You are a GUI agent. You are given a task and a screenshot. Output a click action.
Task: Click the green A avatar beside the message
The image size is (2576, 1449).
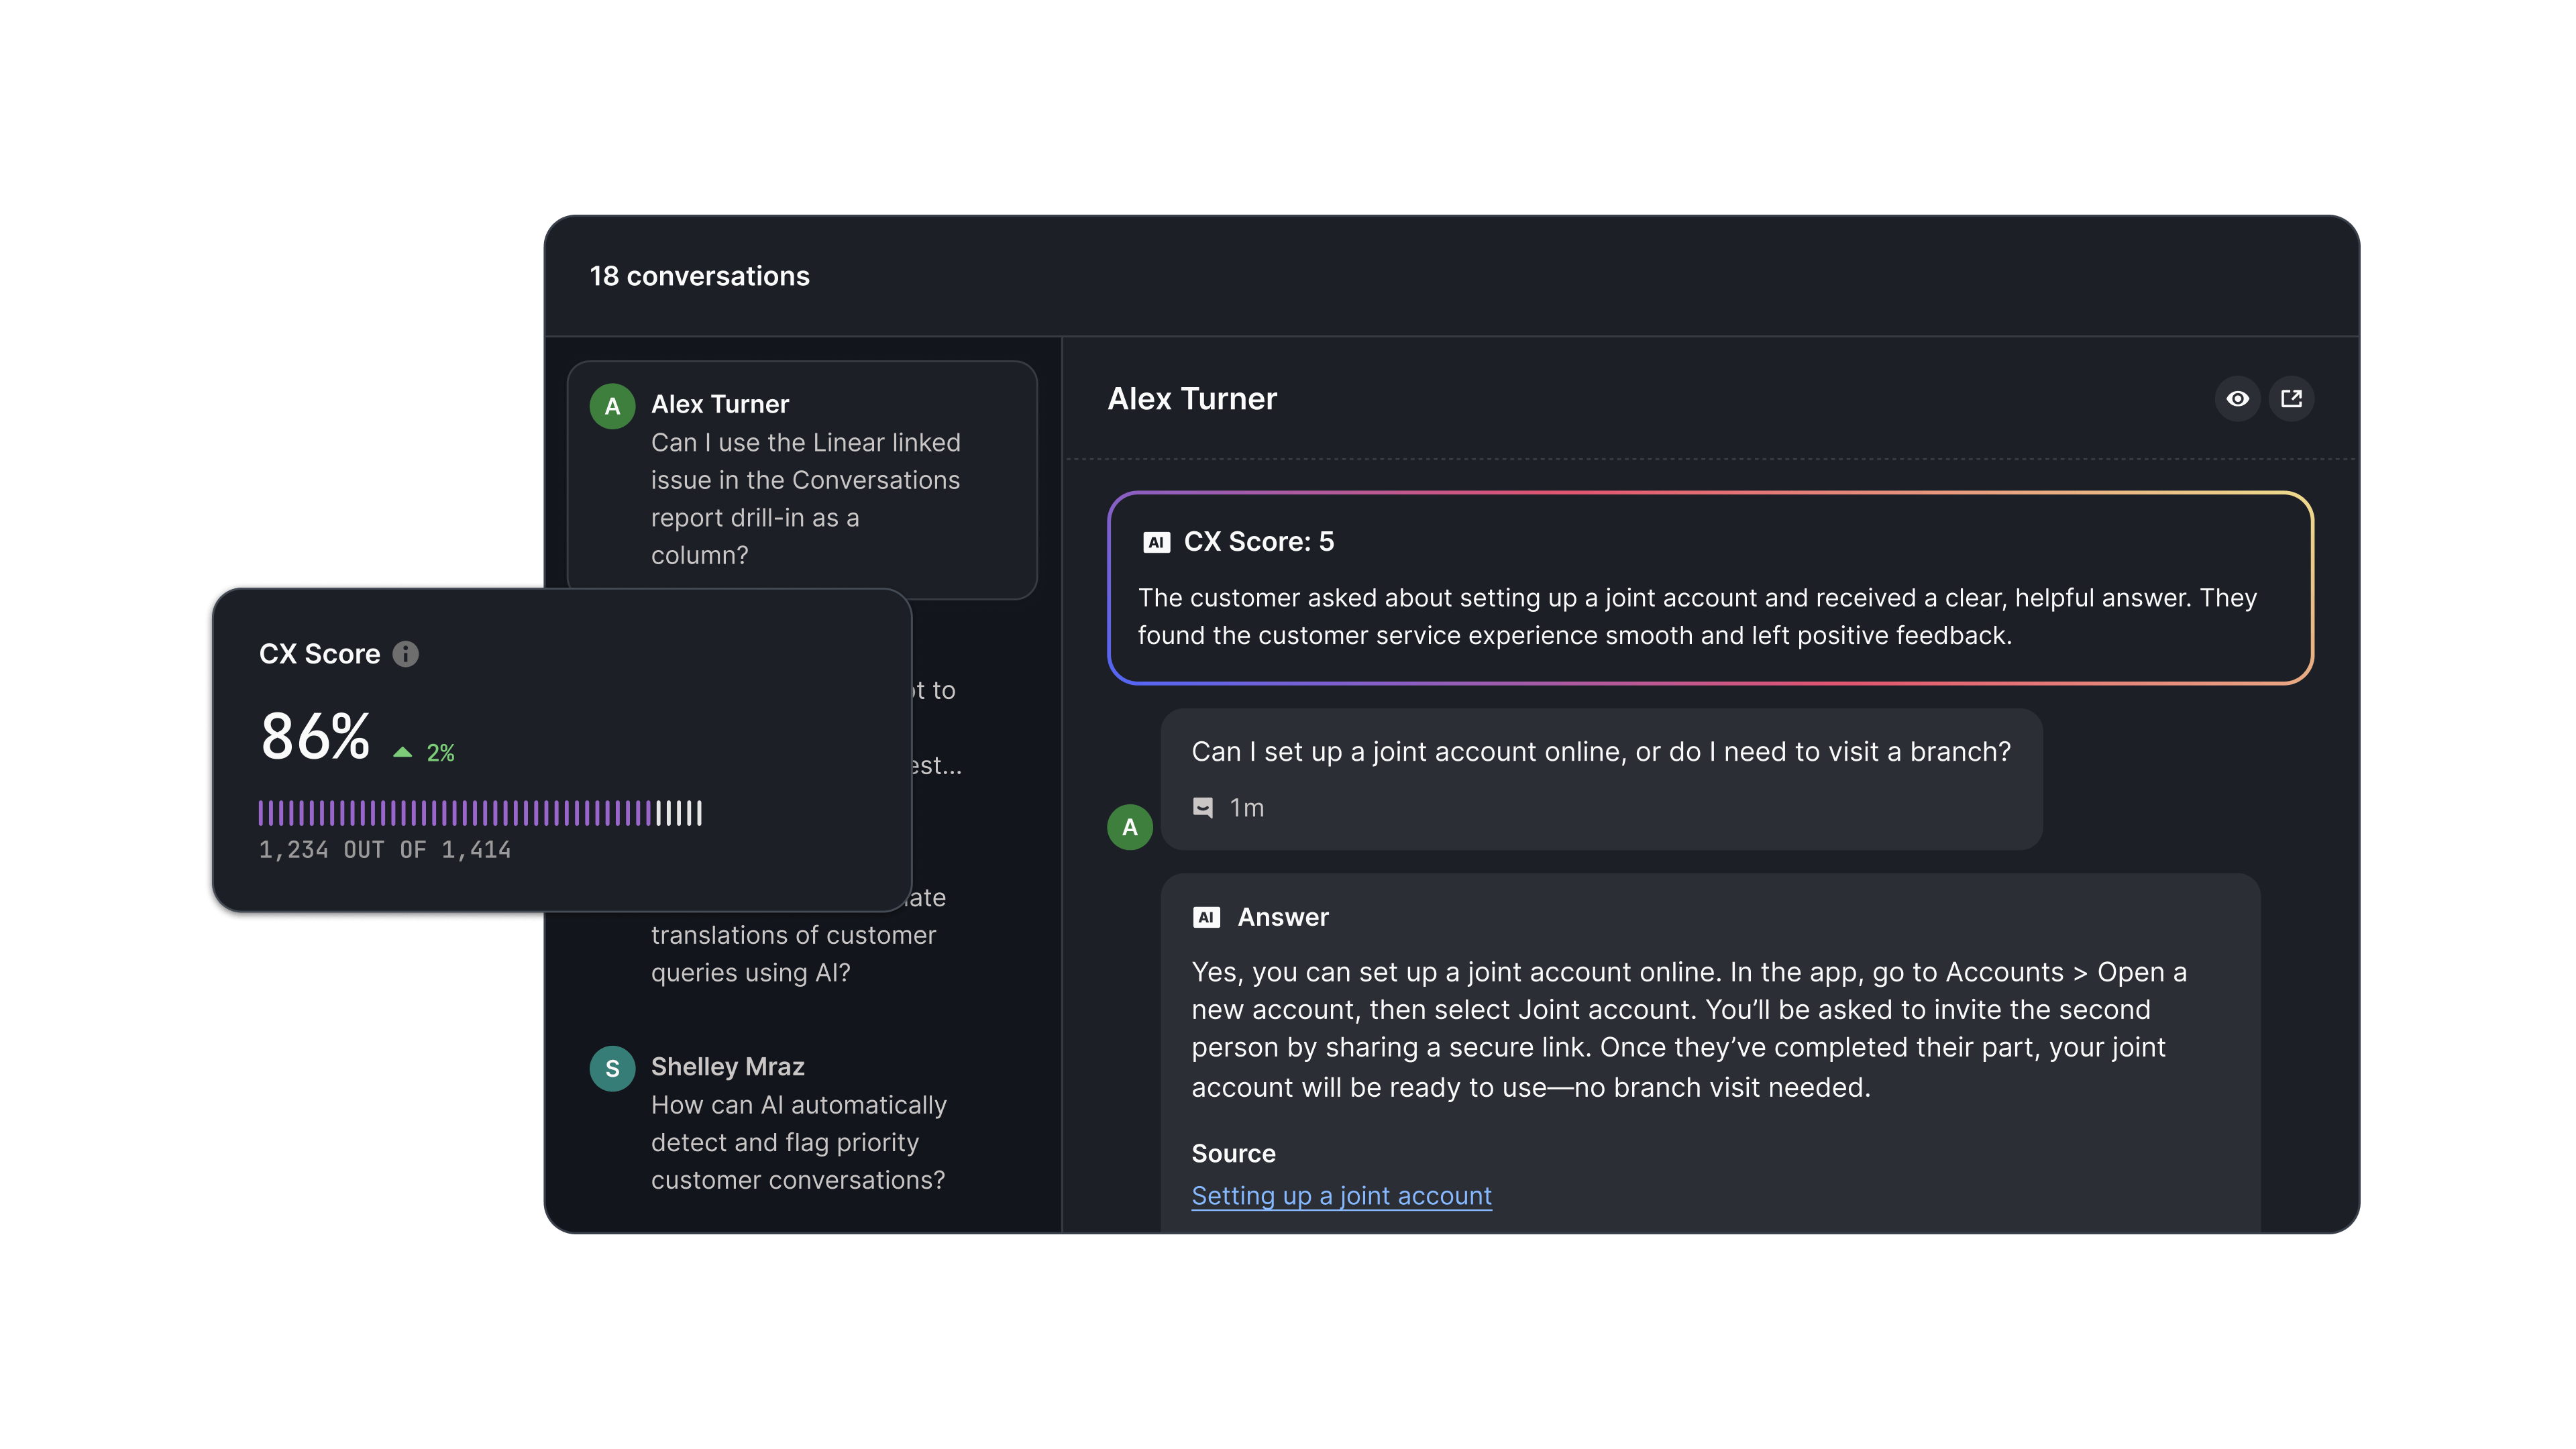click(x=1130, y=827)
